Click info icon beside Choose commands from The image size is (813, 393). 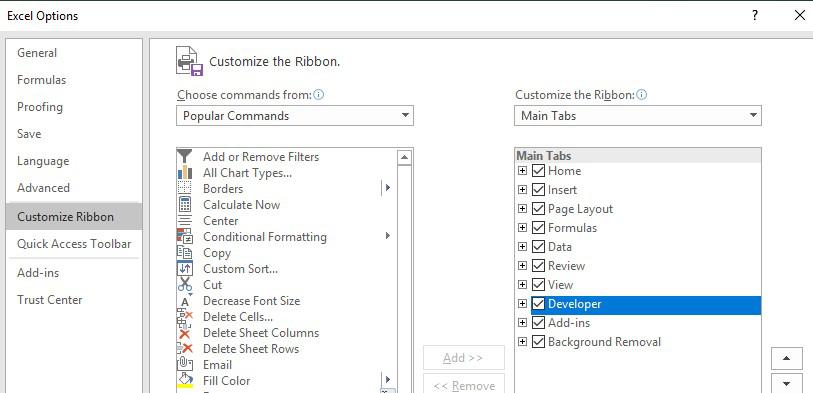coord(319,95)
